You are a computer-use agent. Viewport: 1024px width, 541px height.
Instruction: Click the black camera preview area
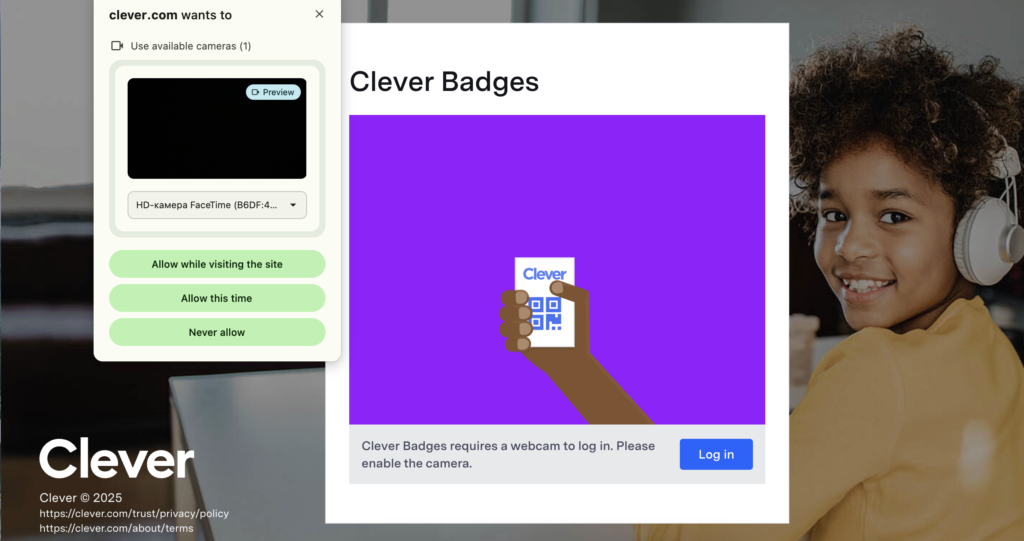pos(217,129)
